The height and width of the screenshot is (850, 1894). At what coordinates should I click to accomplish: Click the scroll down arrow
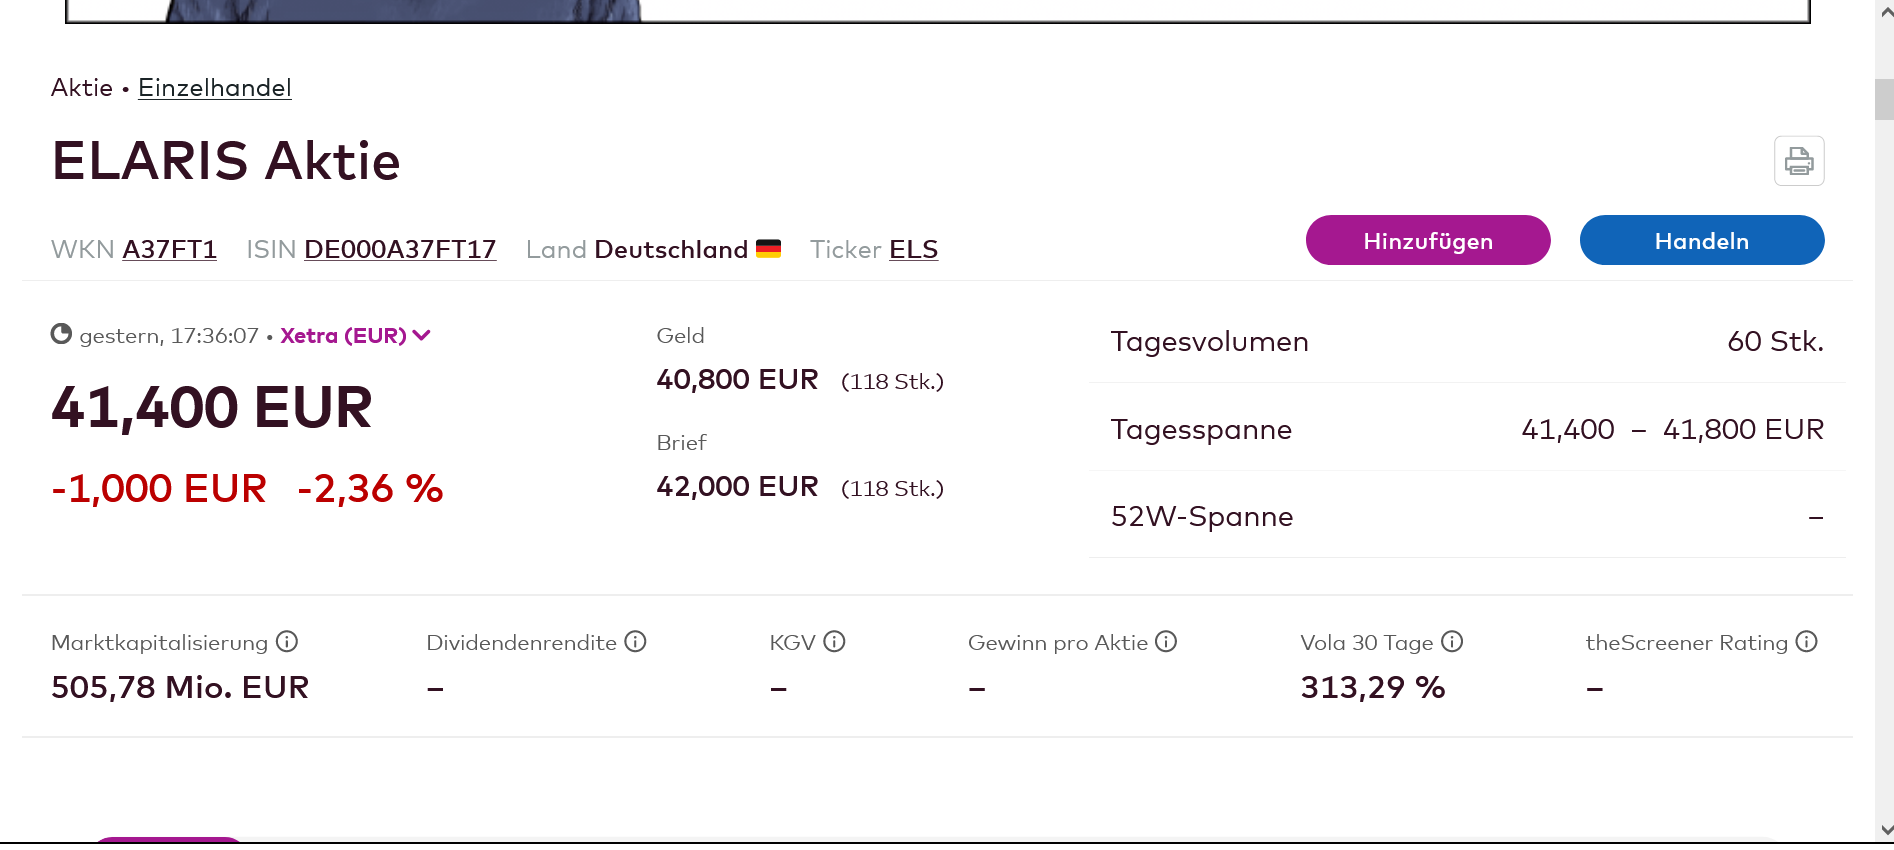click(1885, 830)
